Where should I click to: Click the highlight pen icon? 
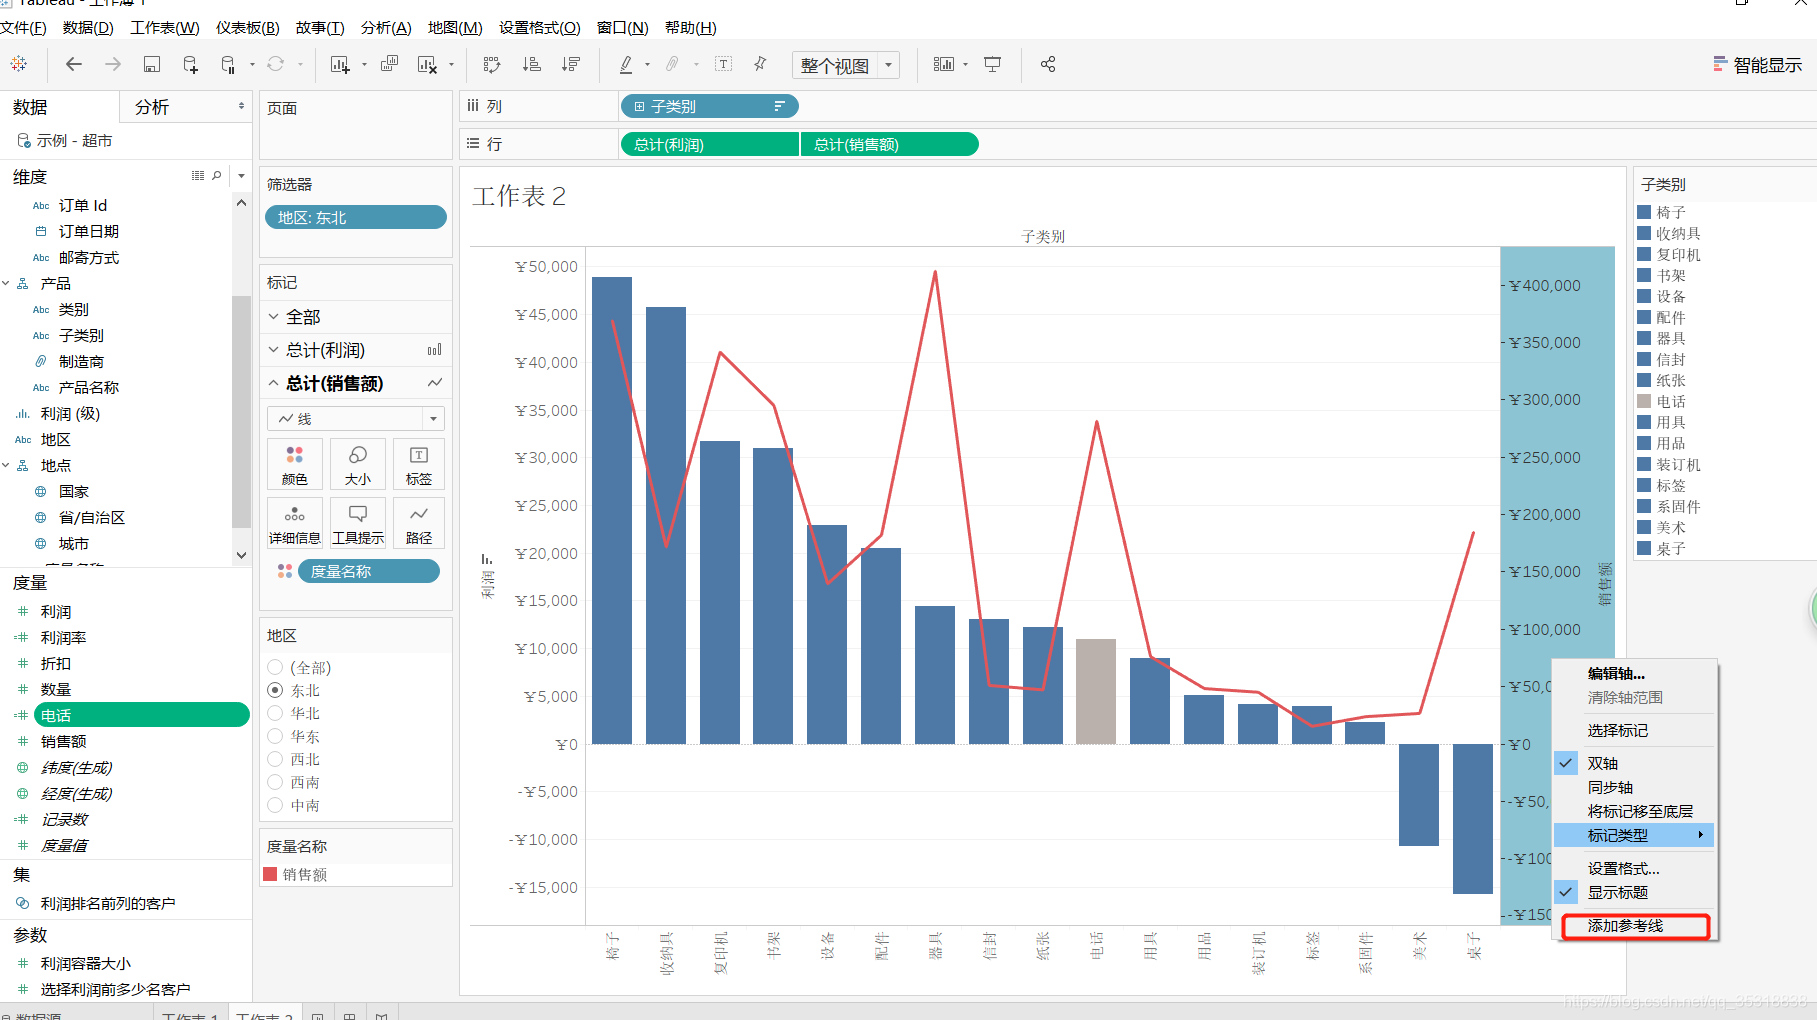point(626,64)
